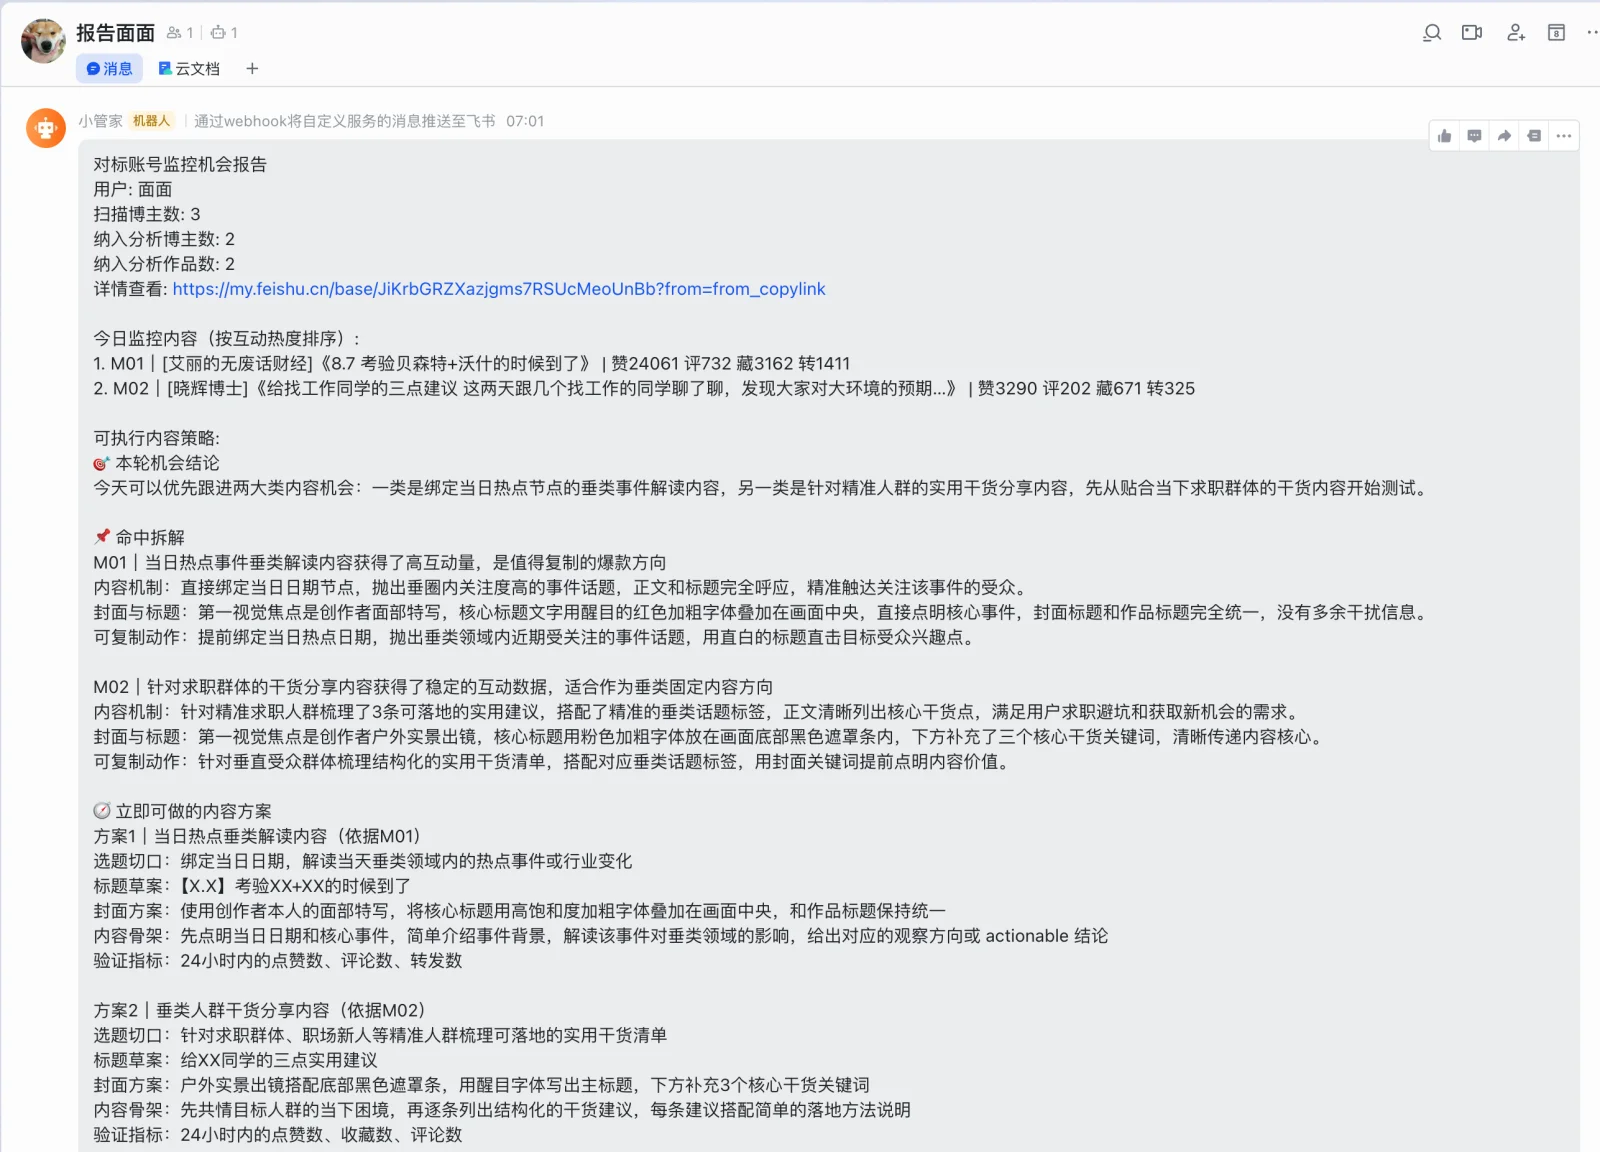
Task: Click the line 纳入分析博主数: 2
Action: [164, 239]
